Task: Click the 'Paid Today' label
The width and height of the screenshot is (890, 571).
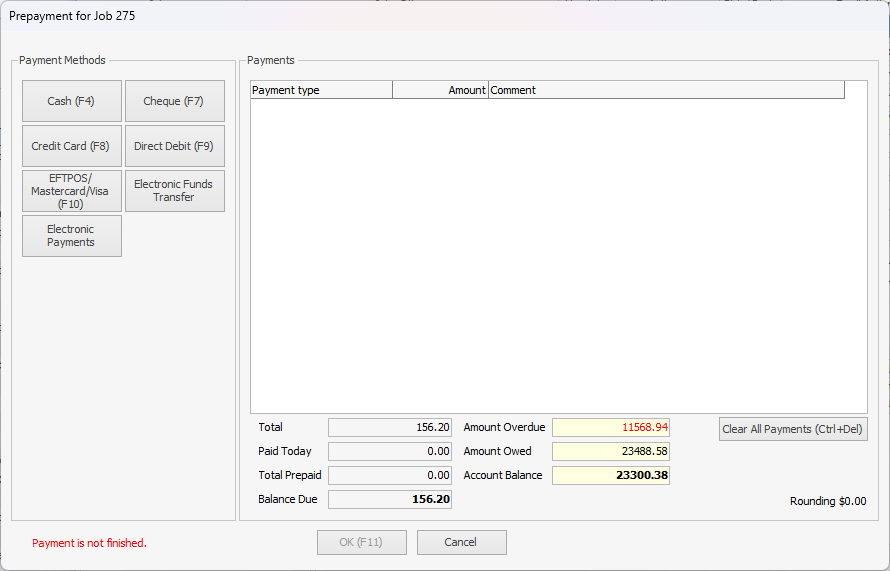Action: [285, 451]
